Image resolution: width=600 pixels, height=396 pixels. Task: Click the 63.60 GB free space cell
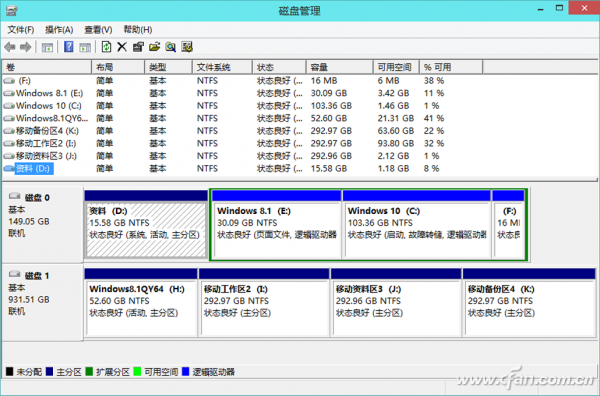[396, 131]
